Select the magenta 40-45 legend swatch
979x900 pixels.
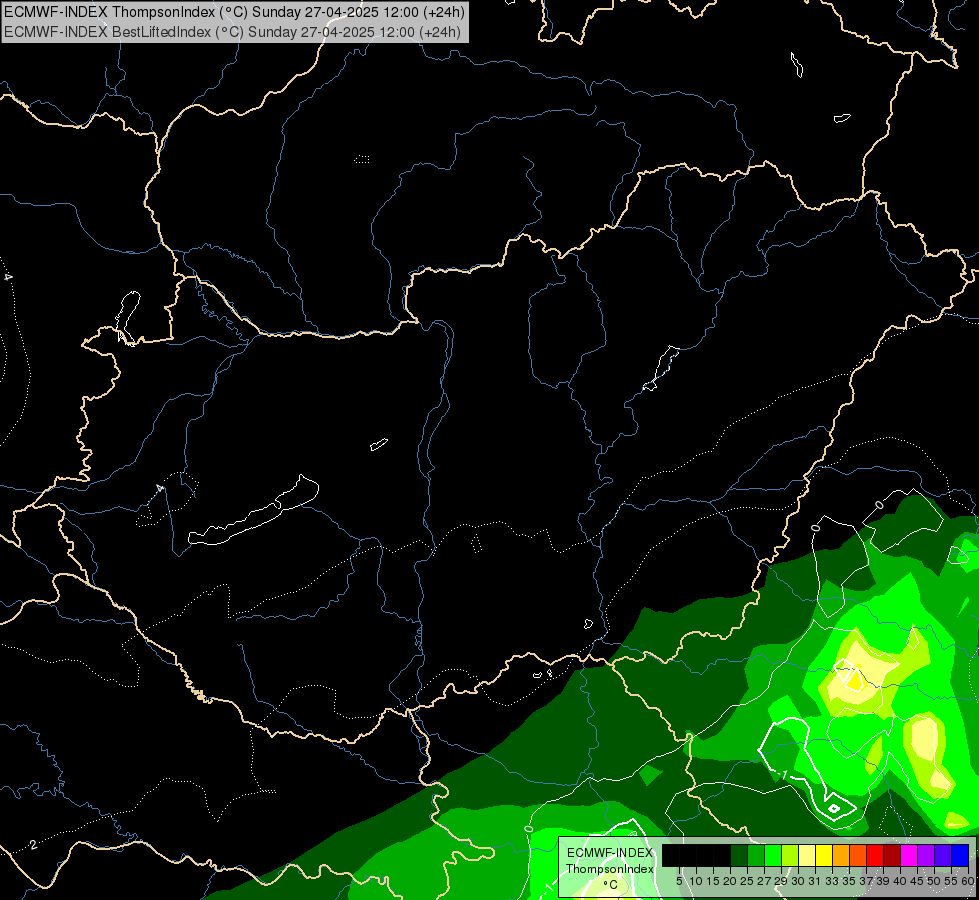[908, 855]
